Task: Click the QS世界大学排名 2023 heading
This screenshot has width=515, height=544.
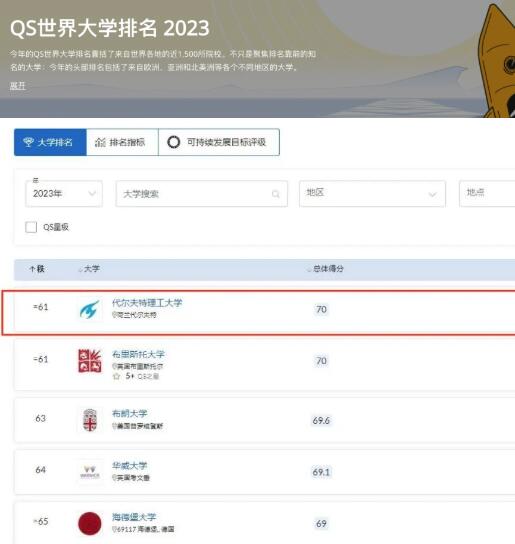Action: [x=110, y=28]
